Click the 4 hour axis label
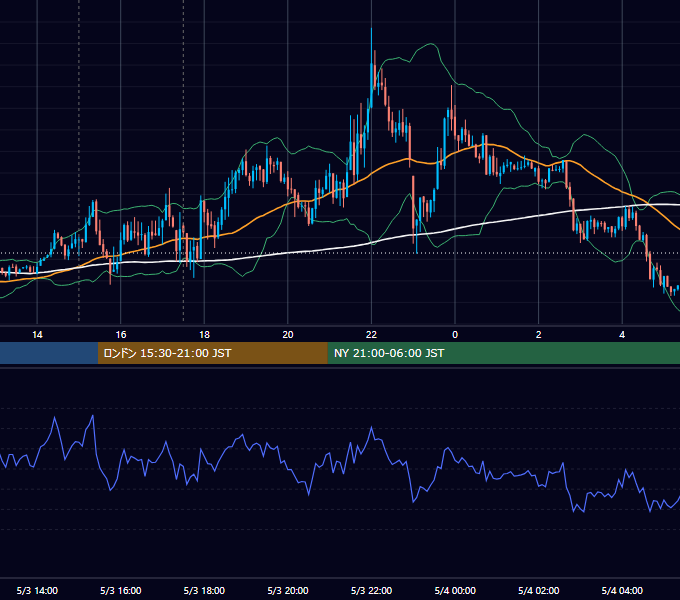 (x=622, y=335)
